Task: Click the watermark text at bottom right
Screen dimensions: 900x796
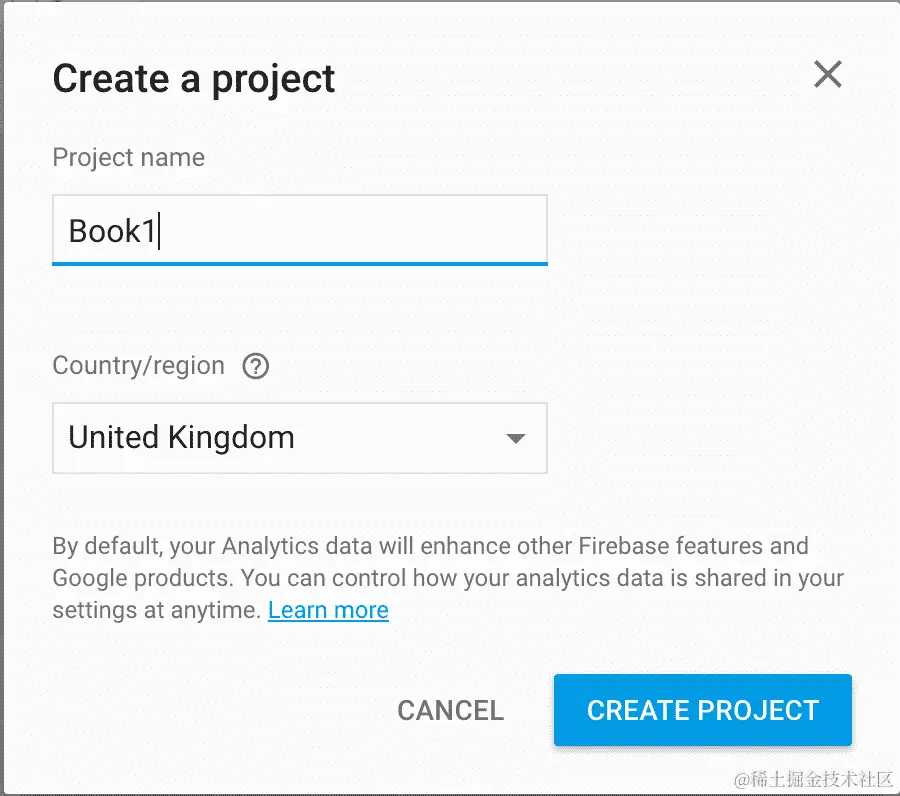Action: point(813,779)
